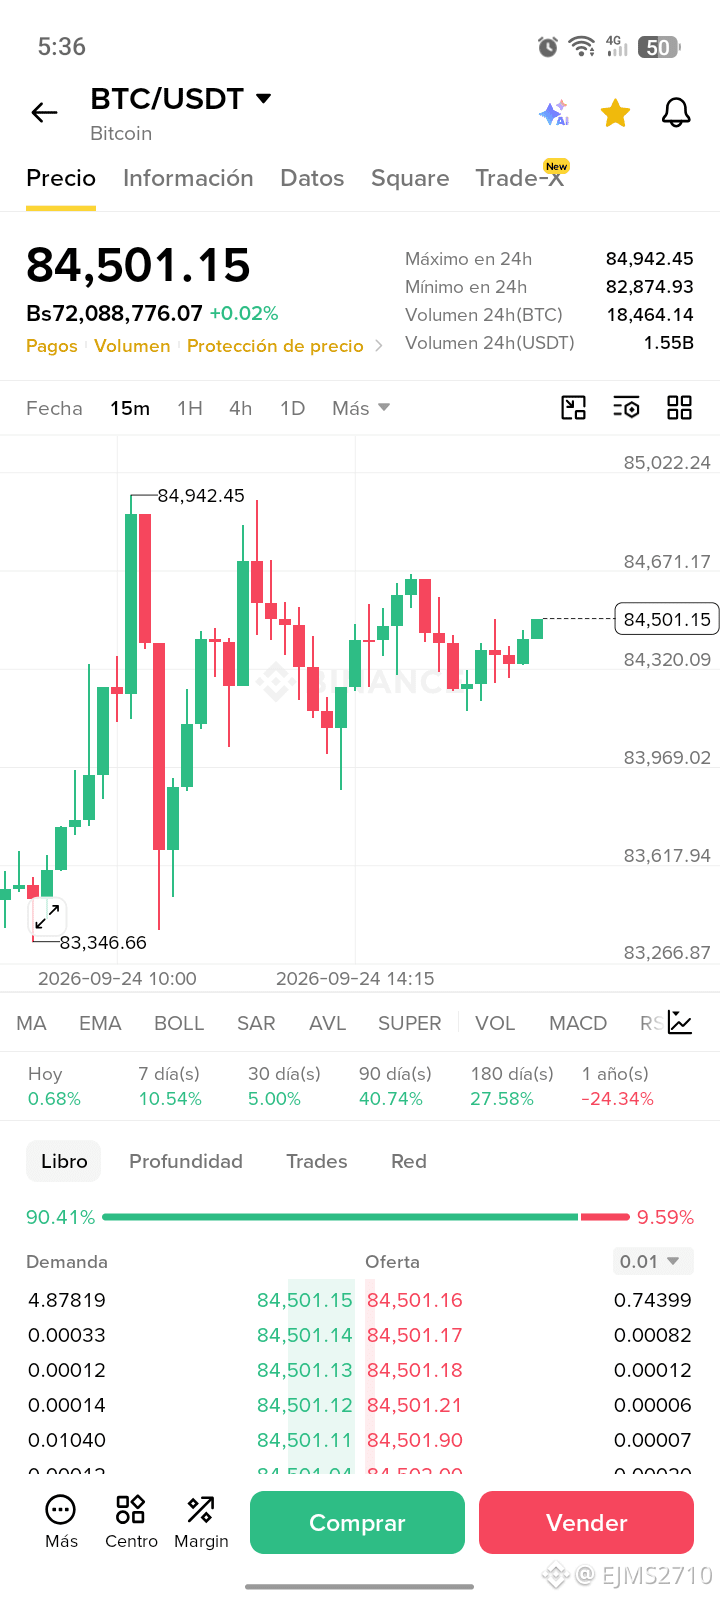Open the four-square grid layout icon

coord(679,407)
